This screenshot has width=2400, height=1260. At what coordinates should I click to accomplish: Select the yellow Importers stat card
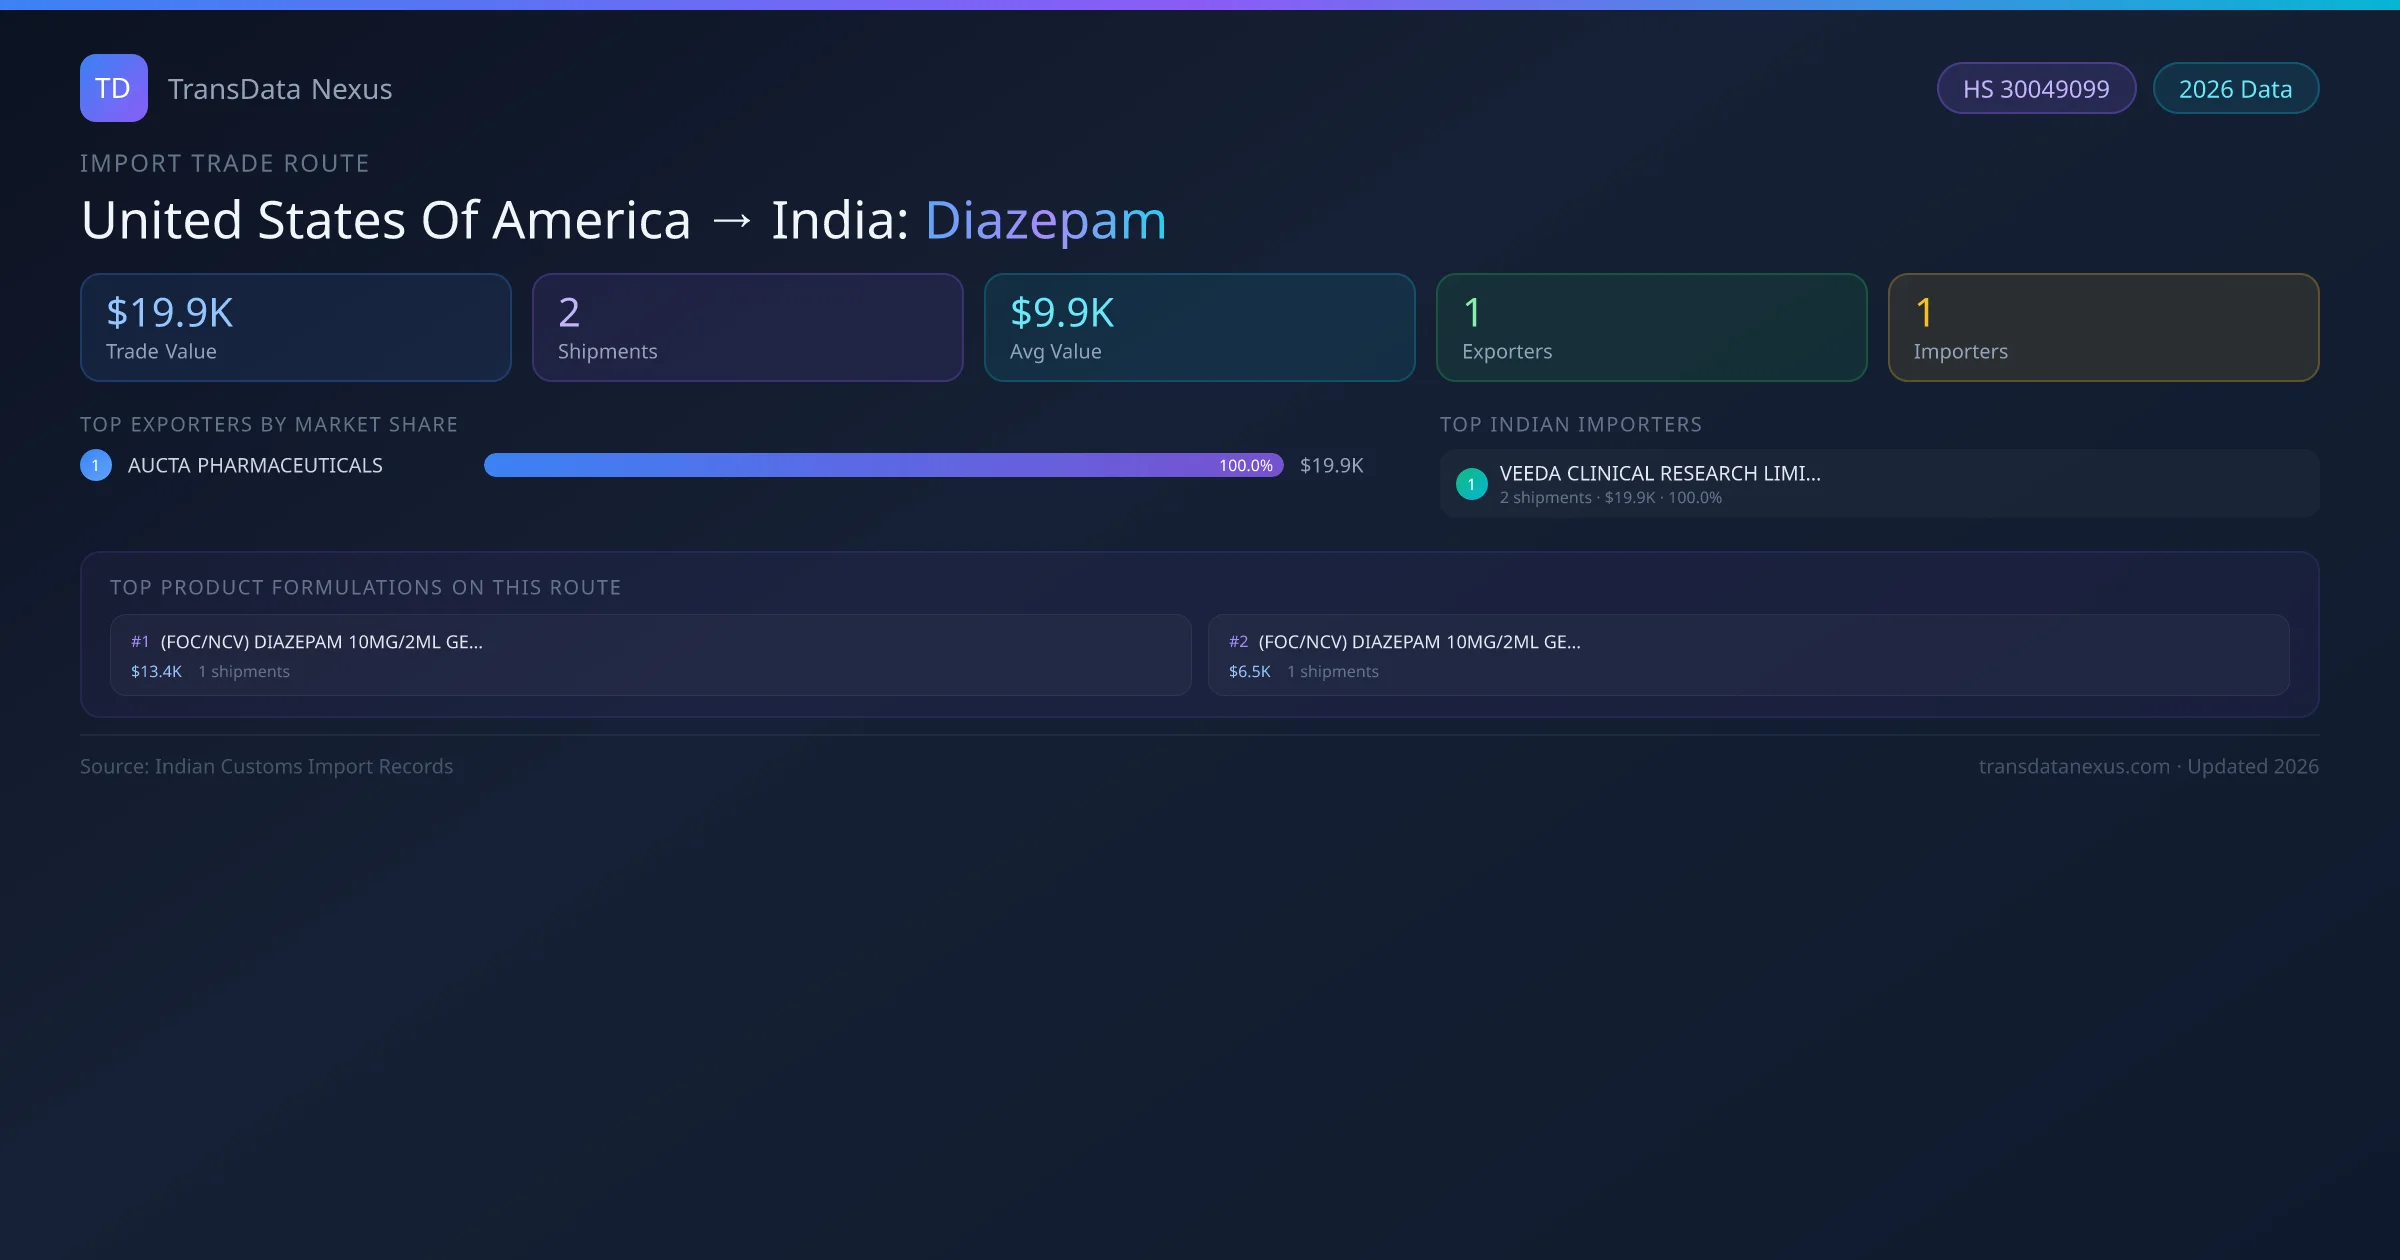[x=2103, y=327]
